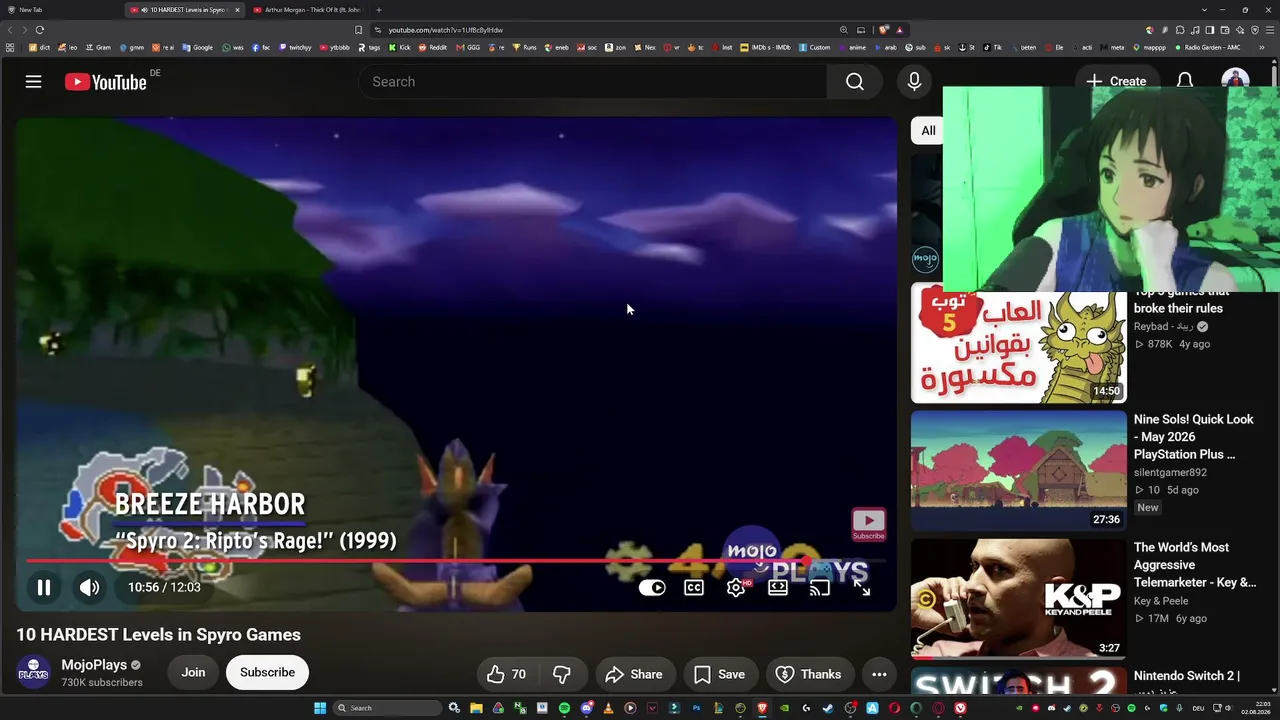Open 'Nine Sols! Quick Look' video title
This screenshot has width=1280, height=720.
click(x=1194, y=437)
